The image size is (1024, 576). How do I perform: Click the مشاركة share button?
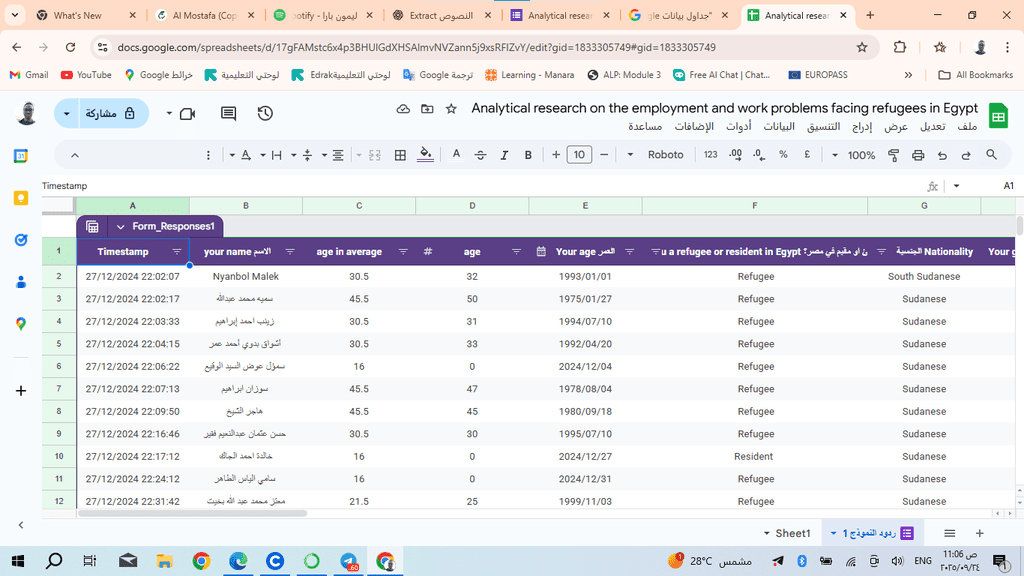pos(110,114)
